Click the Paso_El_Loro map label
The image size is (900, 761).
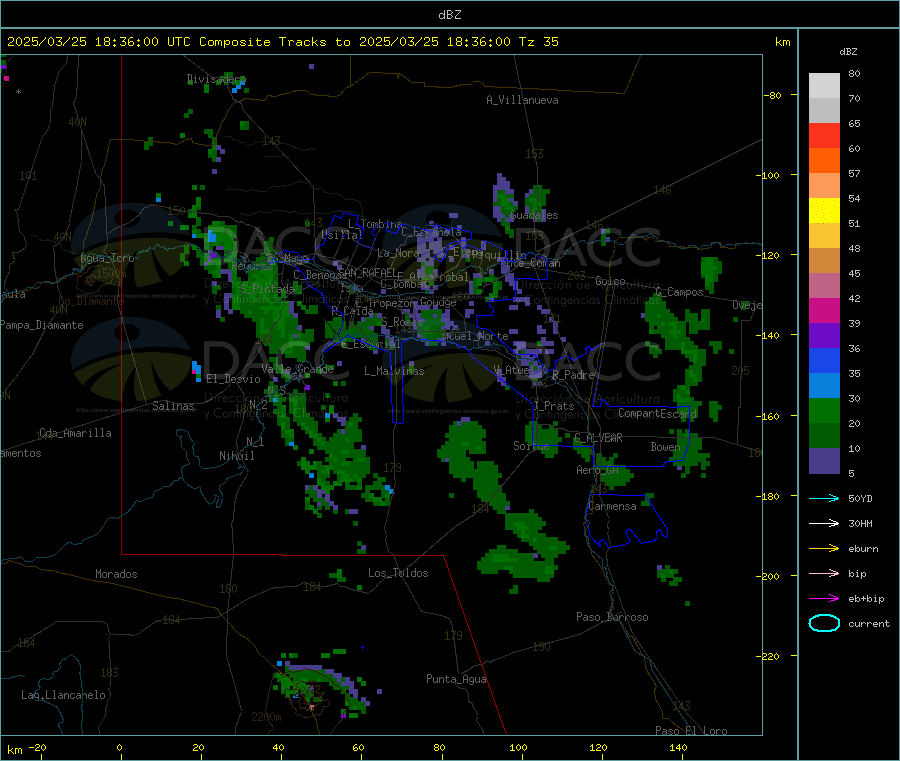691,731
